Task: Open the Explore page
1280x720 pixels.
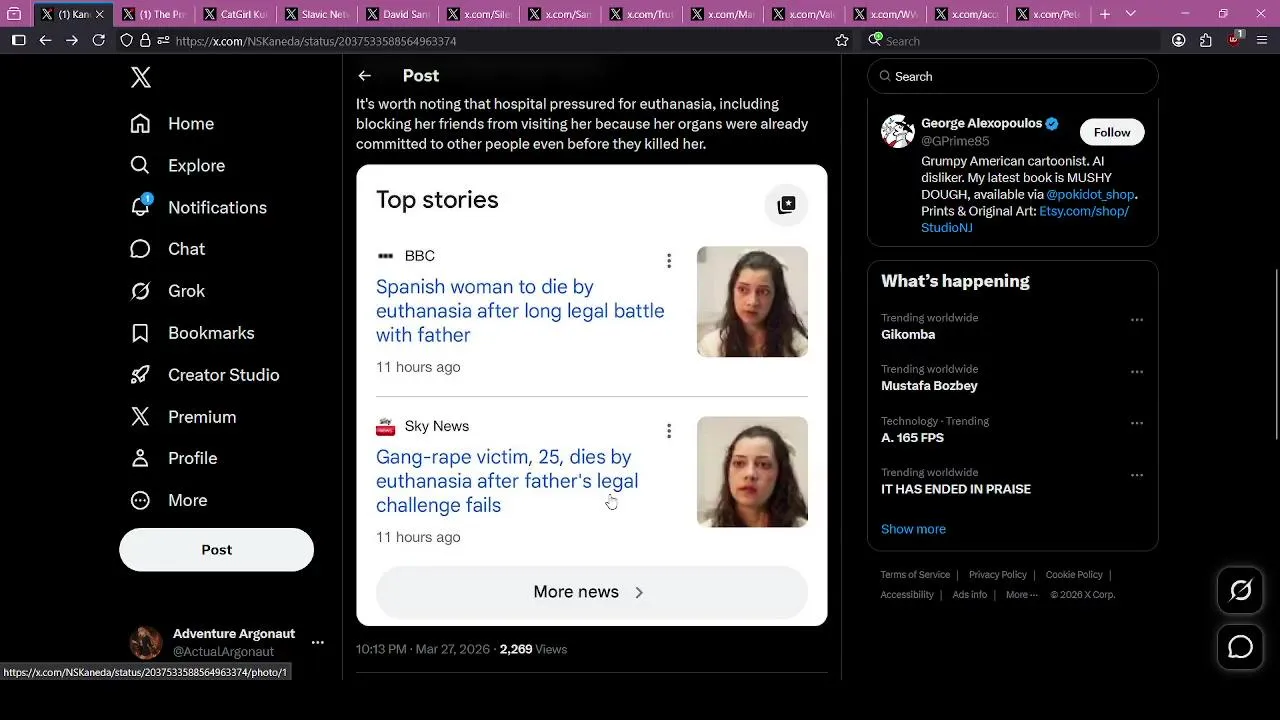Action: 177,165
